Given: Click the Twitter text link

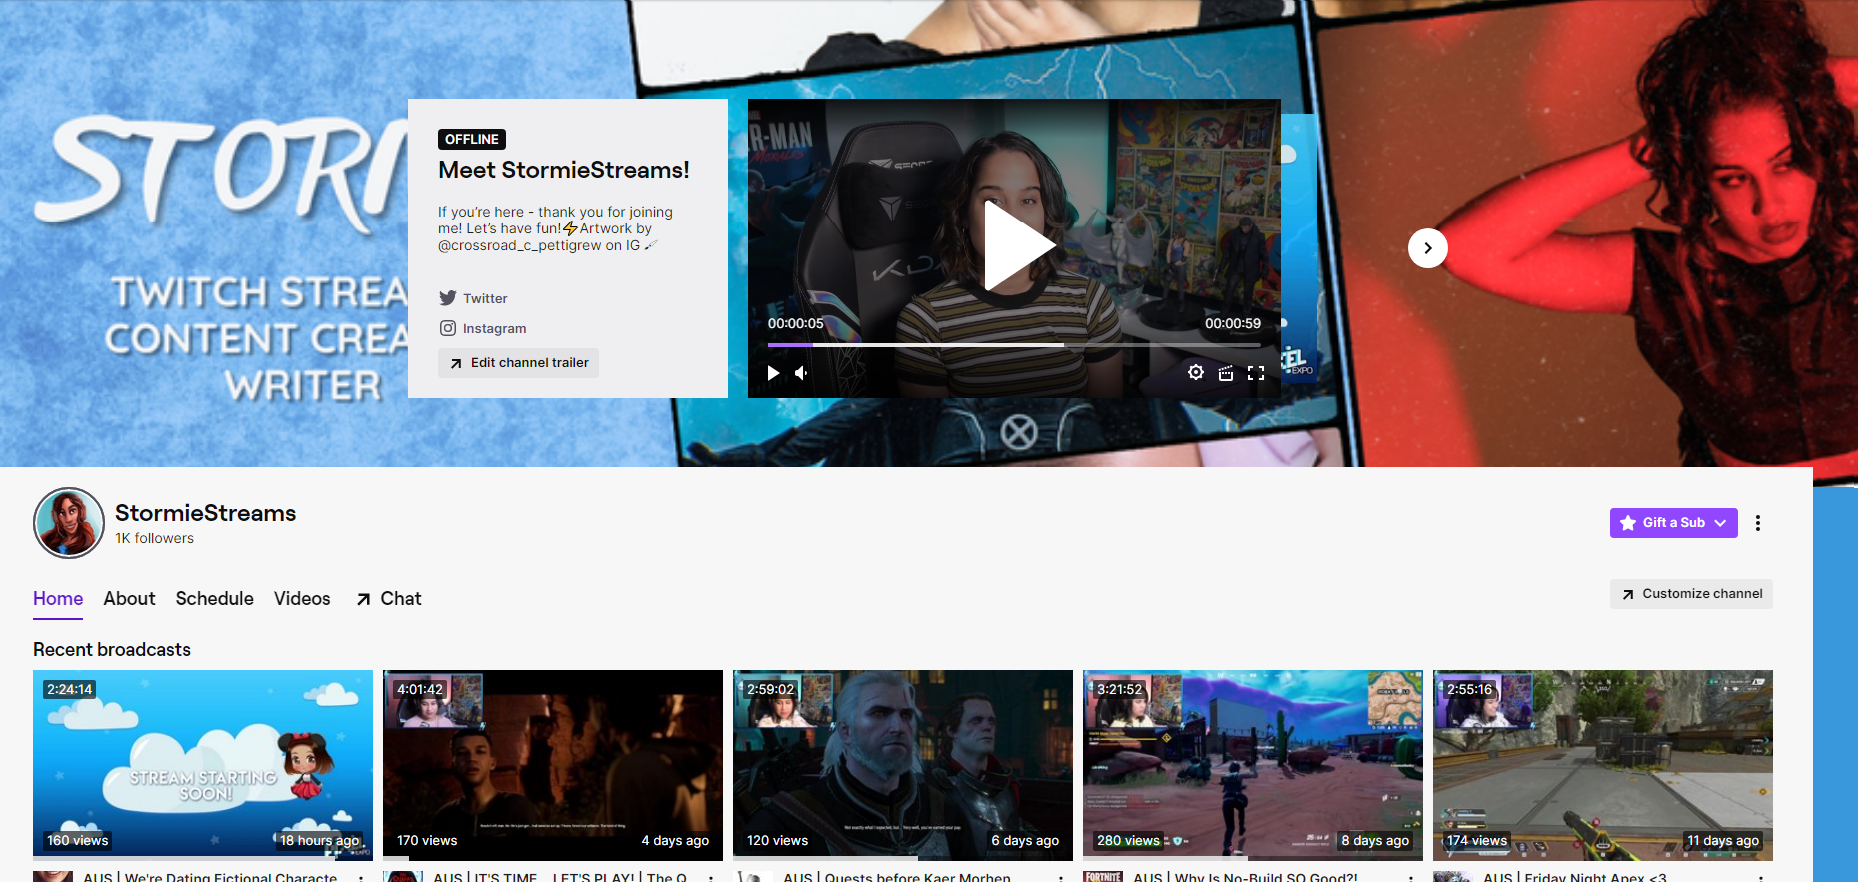Looking at the screenshot, I should pos(485,298).
